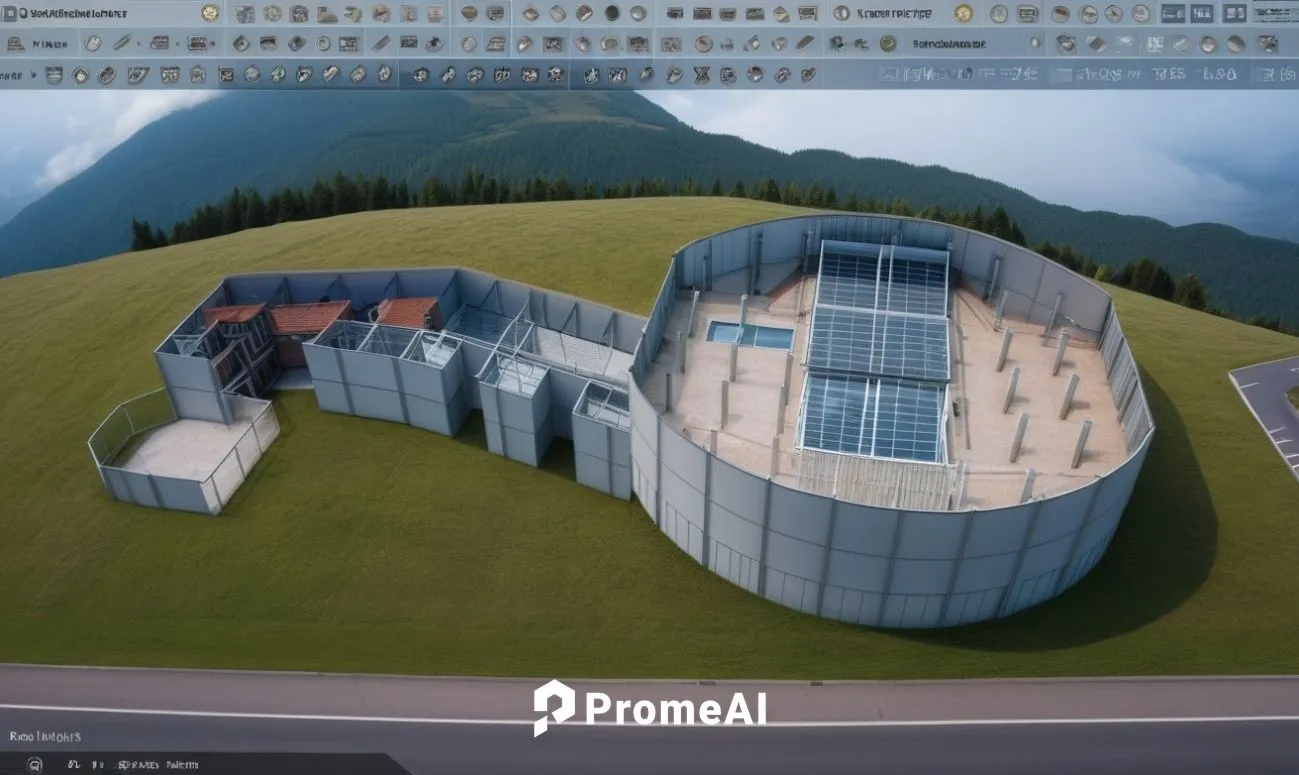Click the only black round icon in the top toolbar row
This screenshot has height=775, width=1299.
pos(612,13)
